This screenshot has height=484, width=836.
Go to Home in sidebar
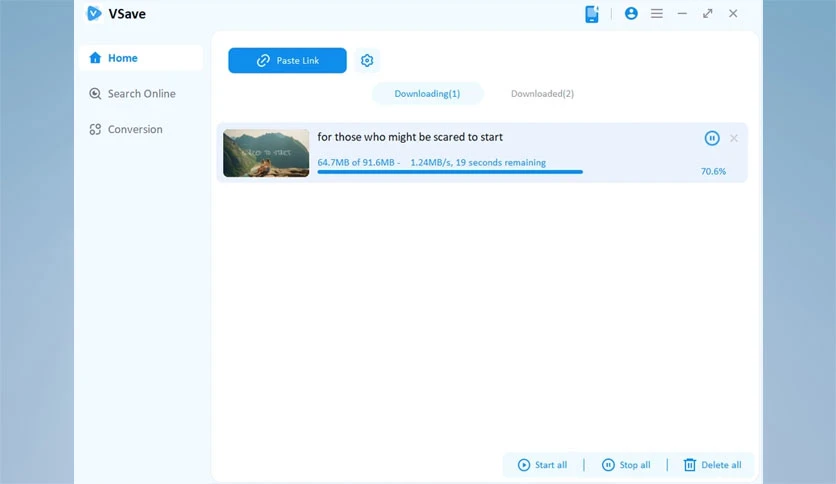(x=141, y=58)
